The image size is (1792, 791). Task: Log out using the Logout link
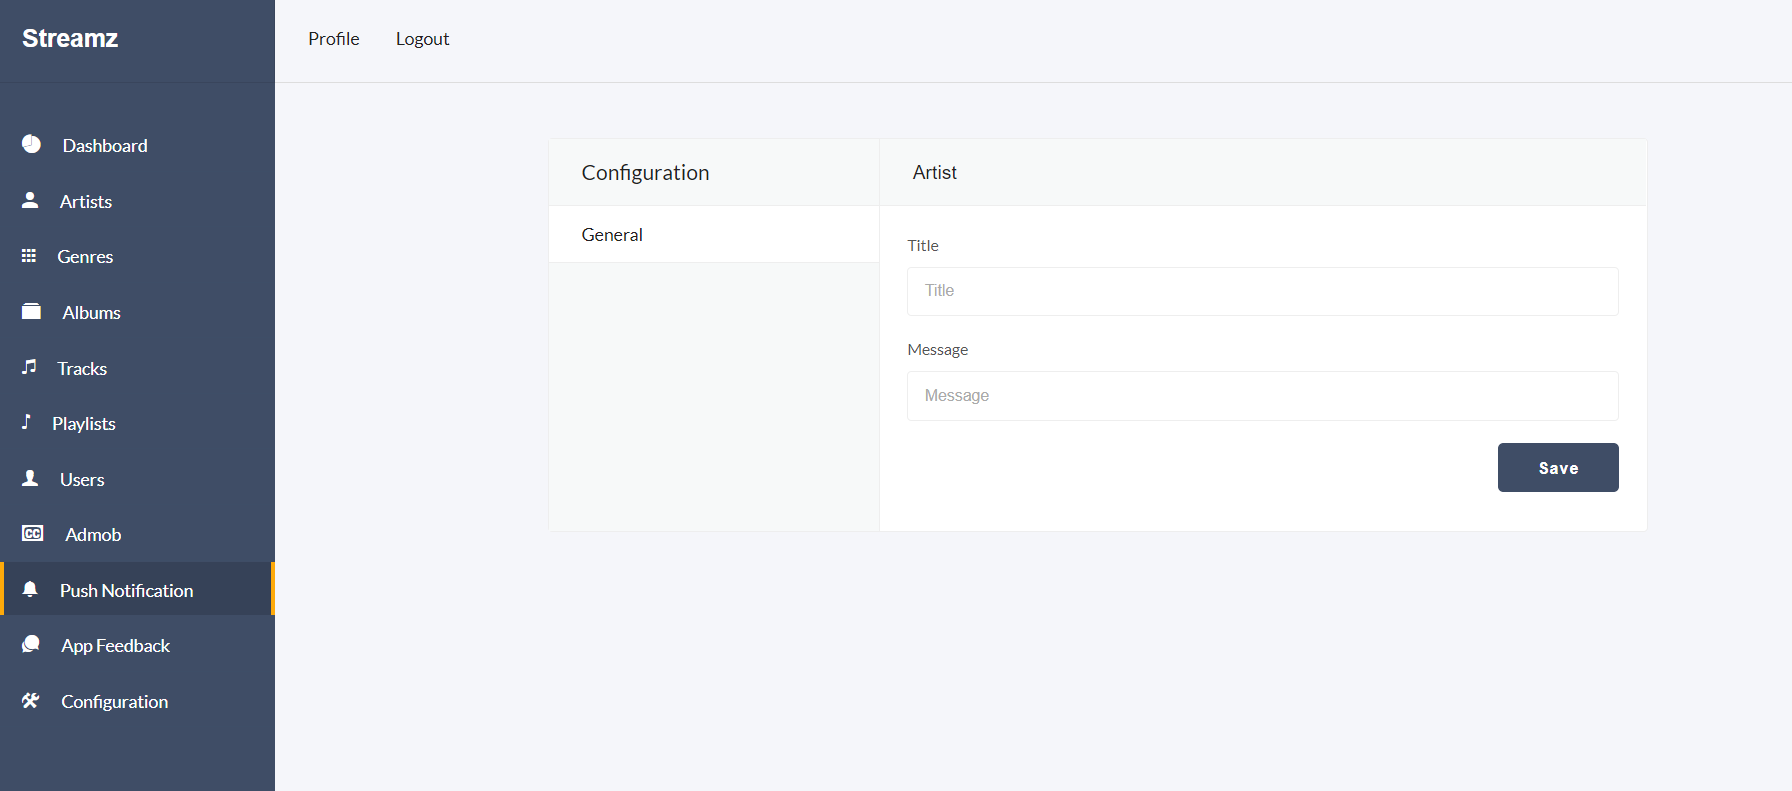click(x=422, y=39)
